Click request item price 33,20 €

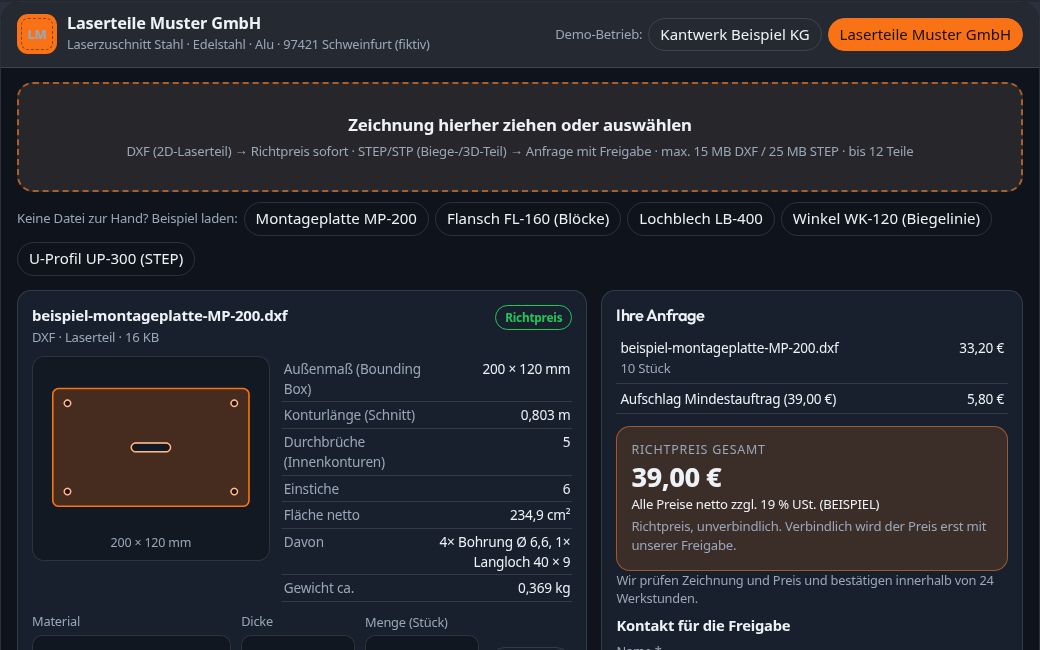[981, 348]
